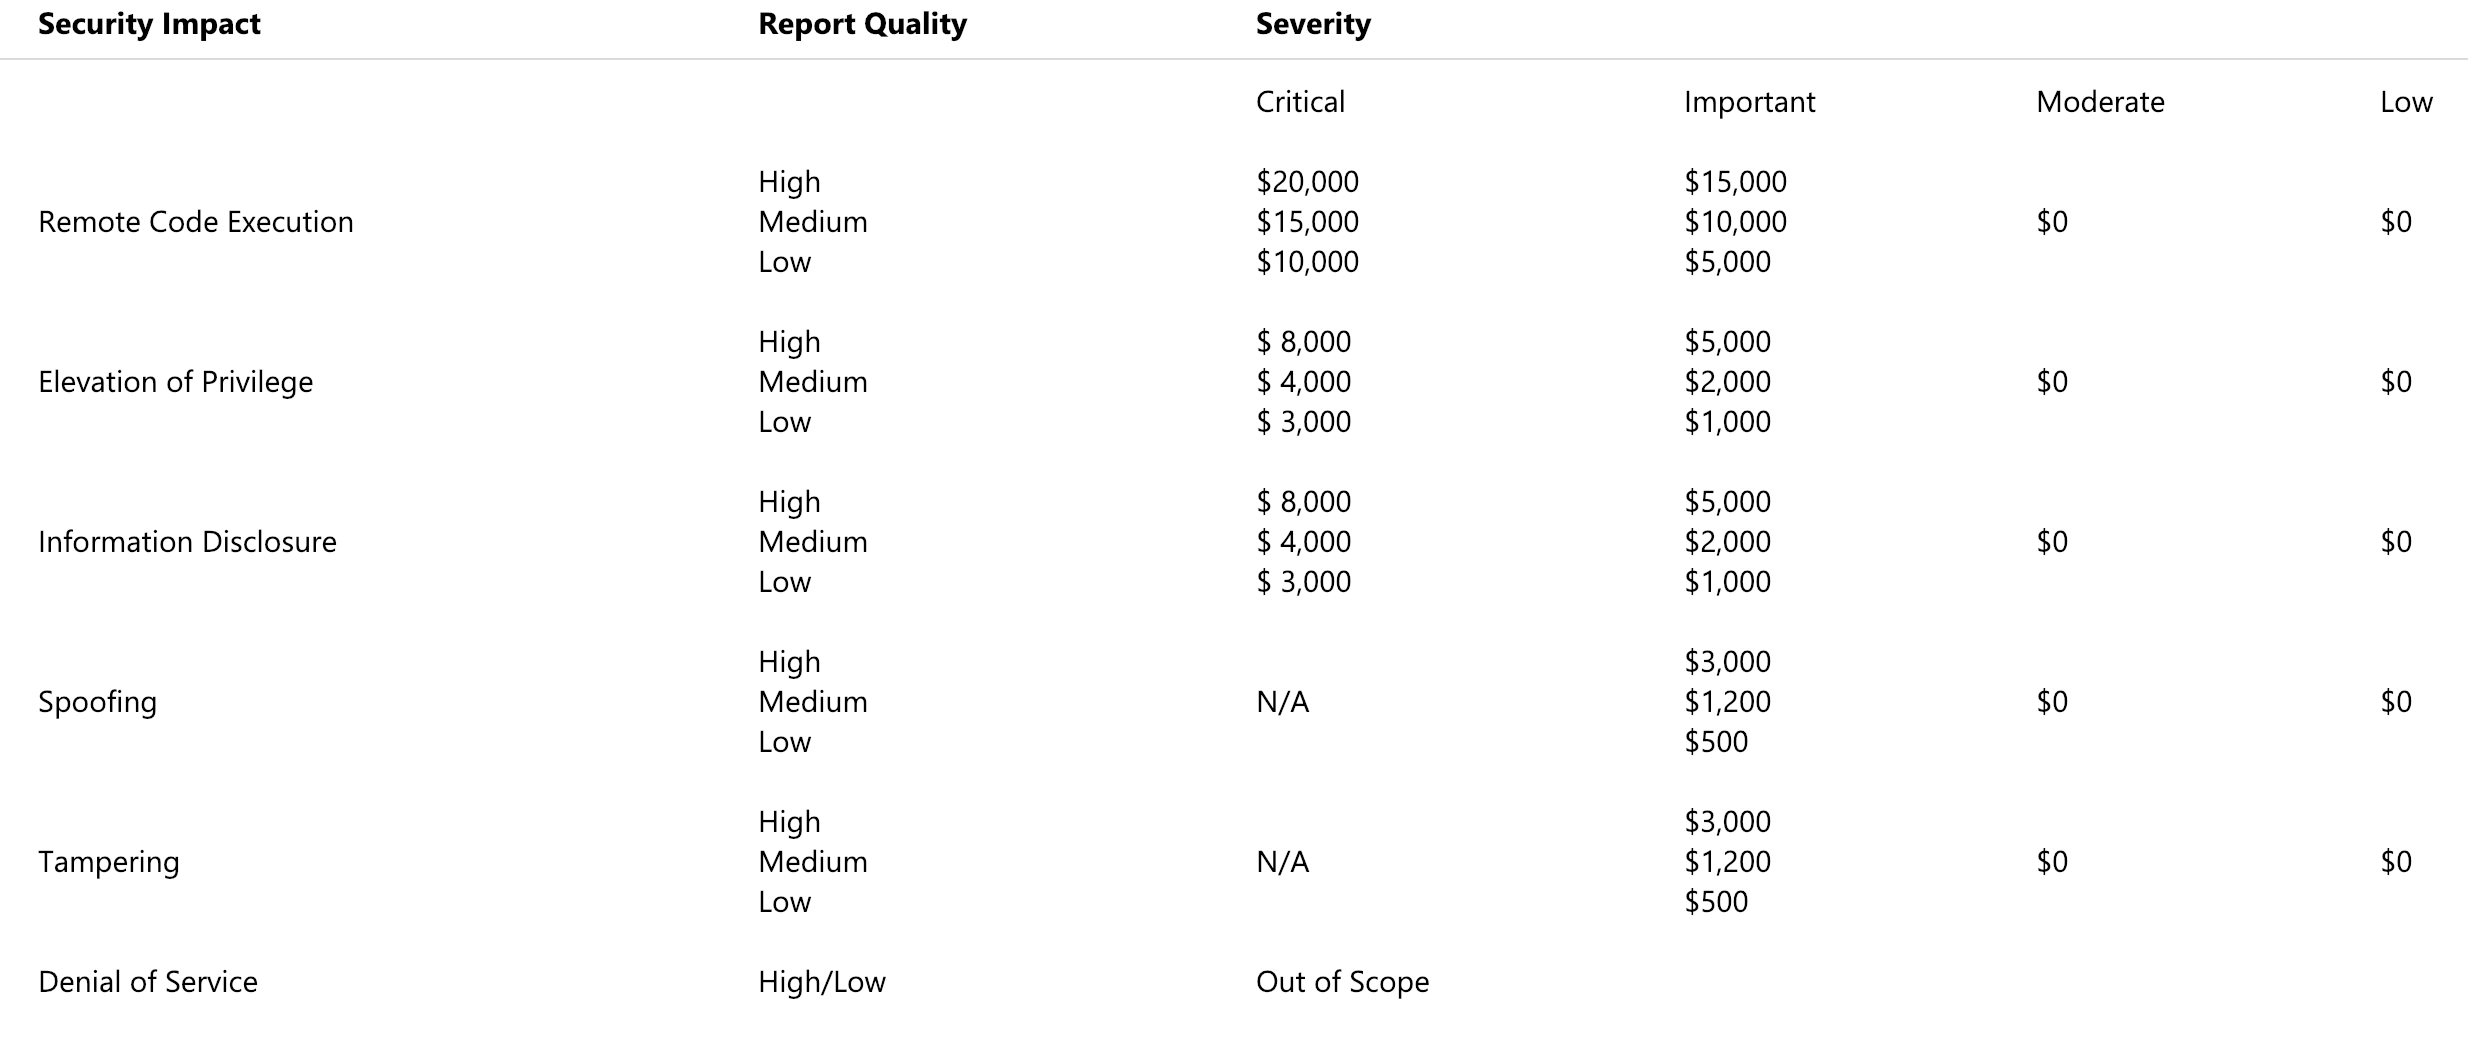Select the Critical severity subheading
This screenshot has width=2468, height=1052.
[1300, 102]
